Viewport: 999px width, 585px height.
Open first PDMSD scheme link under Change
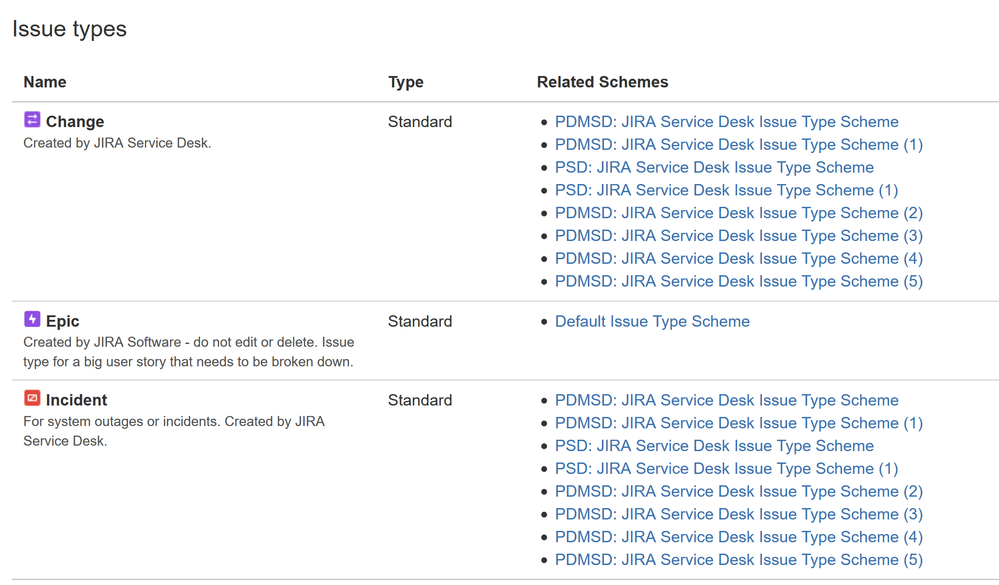pyautogui.click(x=726, y=122)
